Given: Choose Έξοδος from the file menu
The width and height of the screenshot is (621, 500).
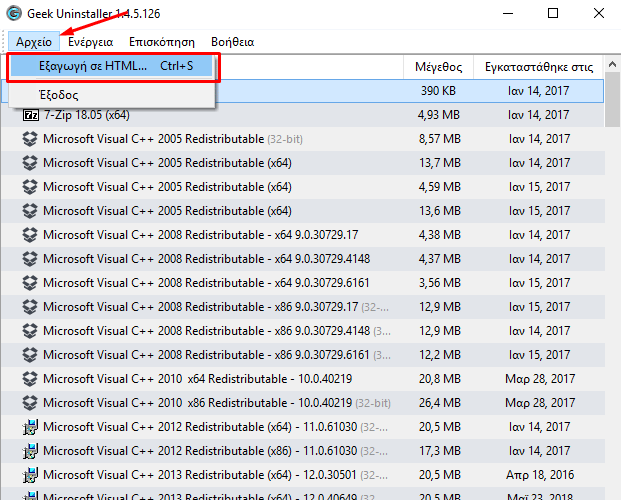Looking at the screenshot, I should [x=112, y=95].
